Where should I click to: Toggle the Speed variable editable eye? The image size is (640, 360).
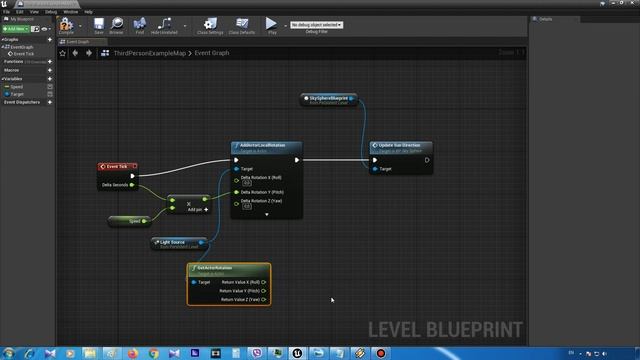(50, 87)
